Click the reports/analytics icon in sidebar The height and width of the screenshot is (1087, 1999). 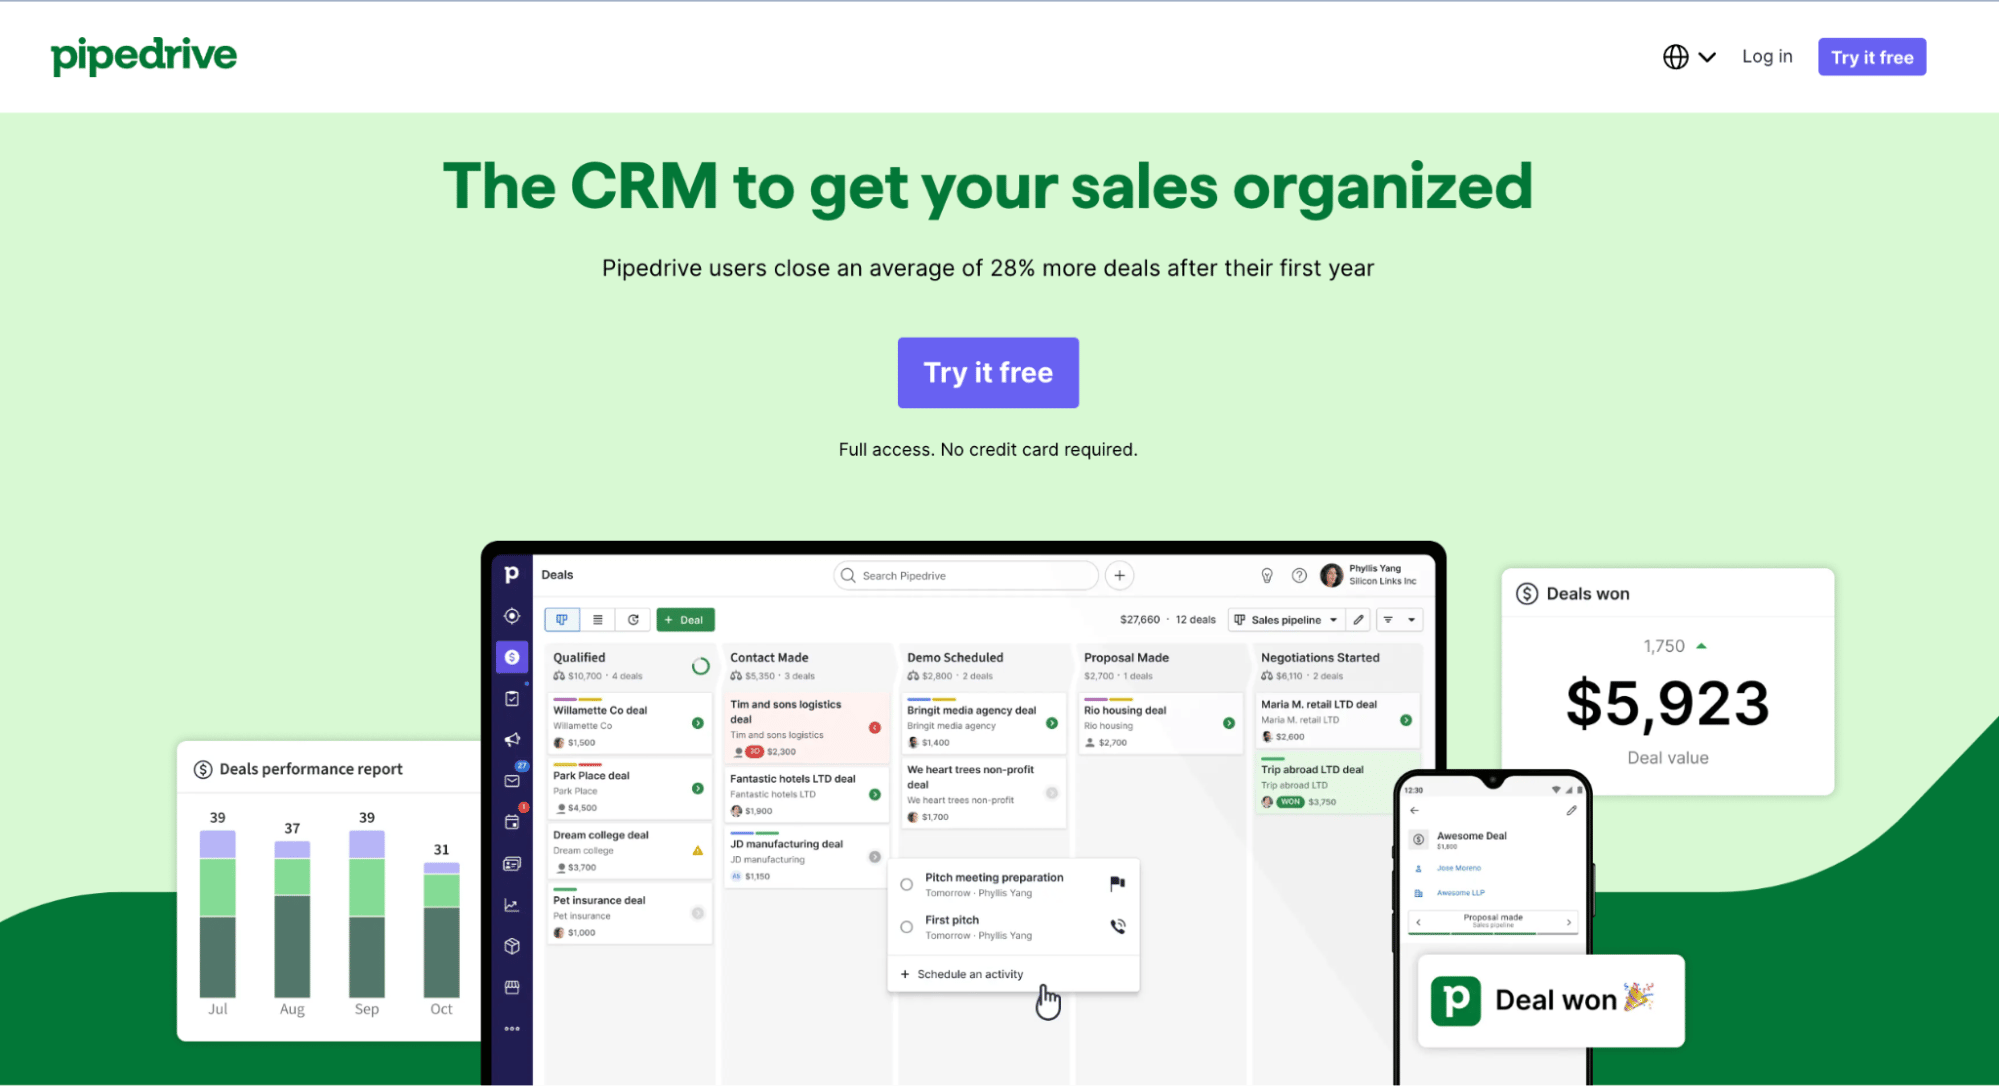pos(514,906)
